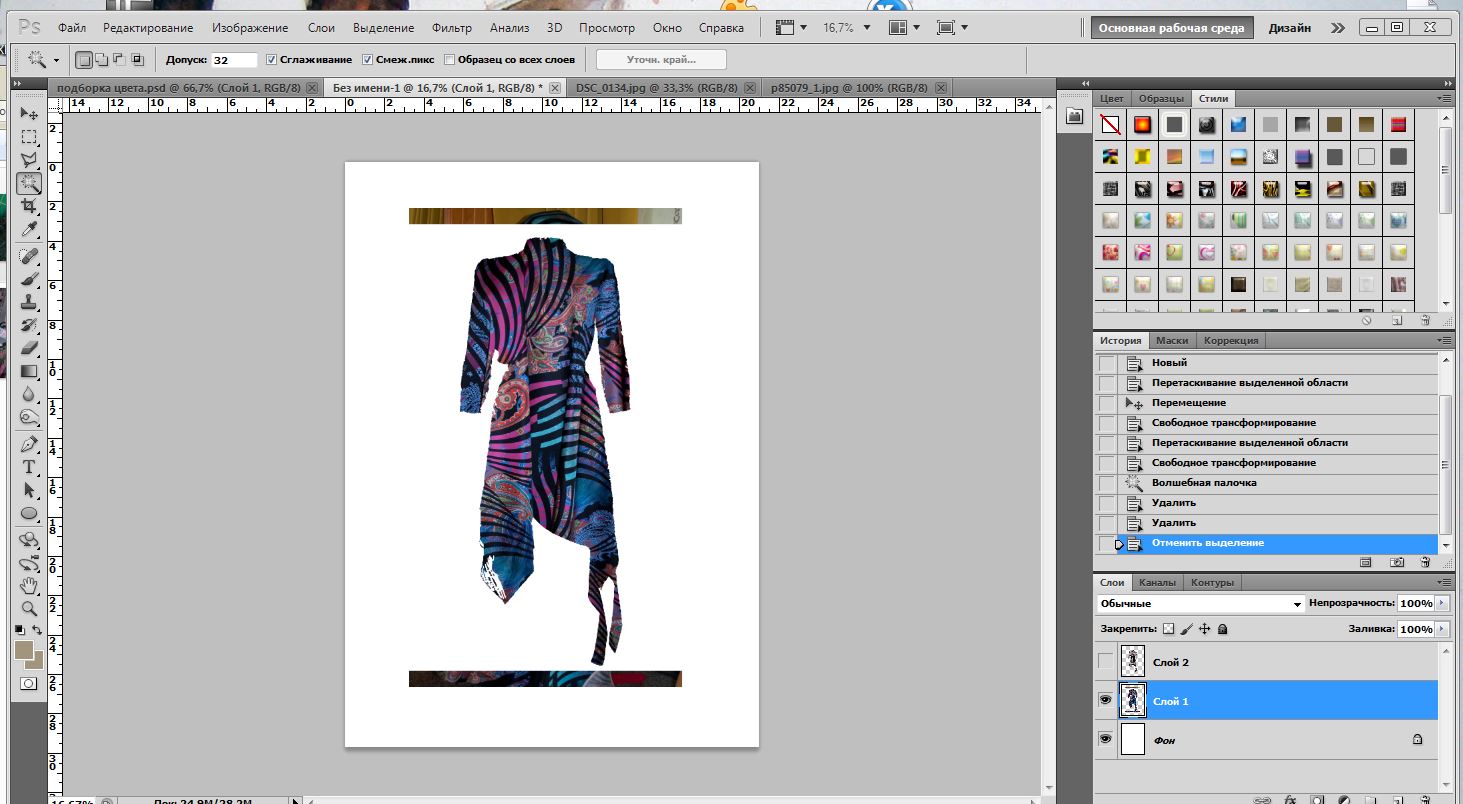This screenshot has width=1463, height=804.
Task: Show the hidden Слой 2 layer
Action: point(1105,662)
